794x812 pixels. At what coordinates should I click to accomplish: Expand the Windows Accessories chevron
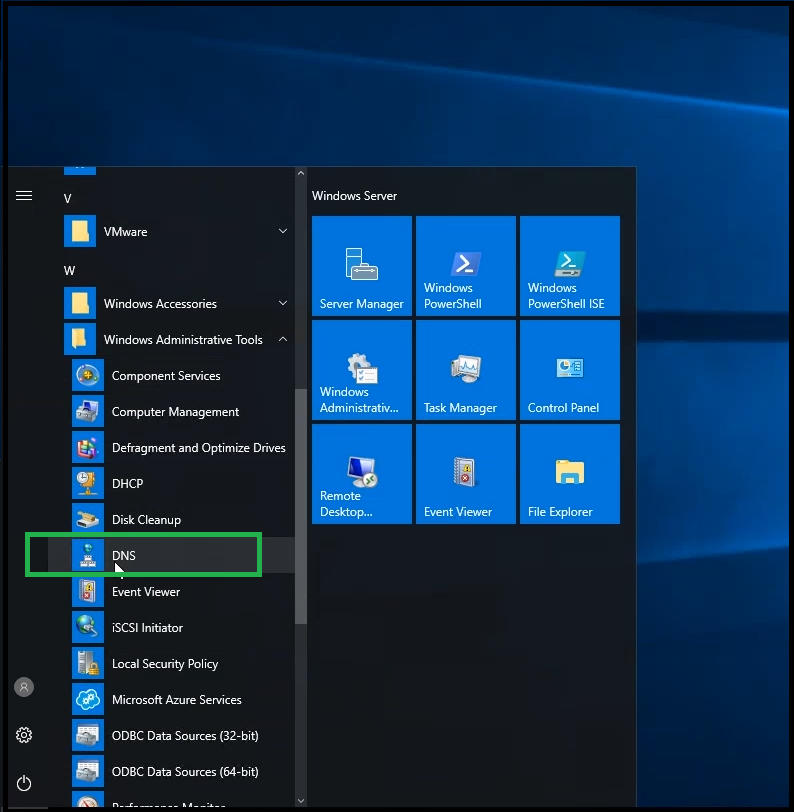click(283, 303)
